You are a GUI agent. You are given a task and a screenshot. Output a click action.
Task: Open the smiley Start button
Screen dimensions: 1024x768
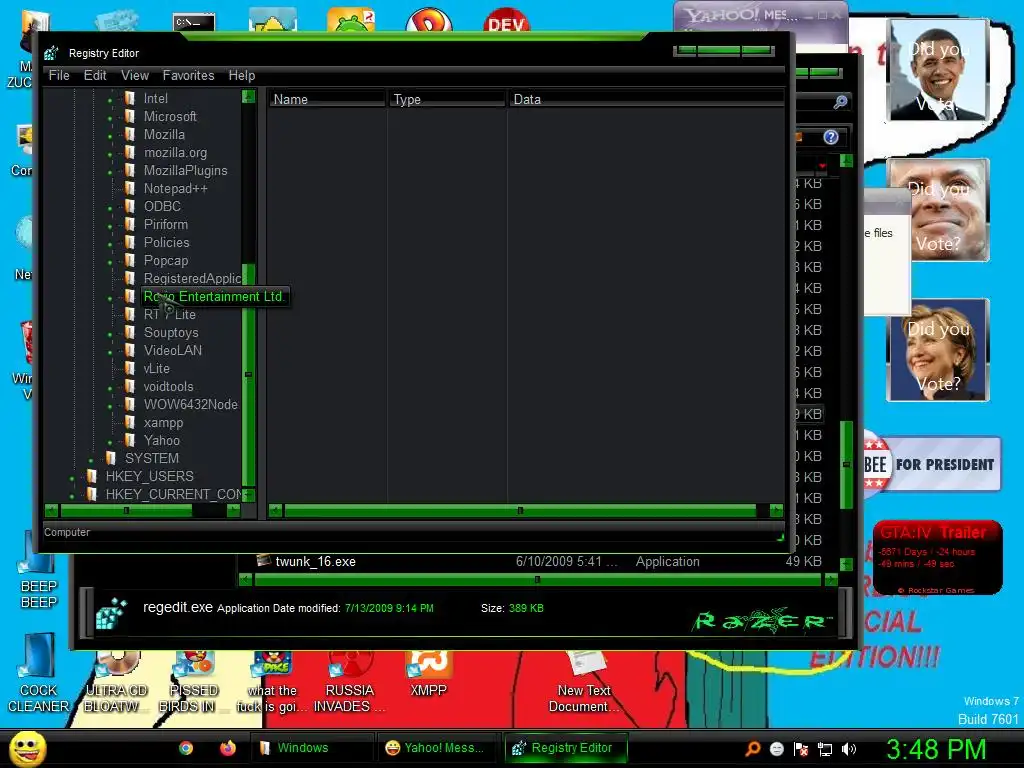pos(27,748)
